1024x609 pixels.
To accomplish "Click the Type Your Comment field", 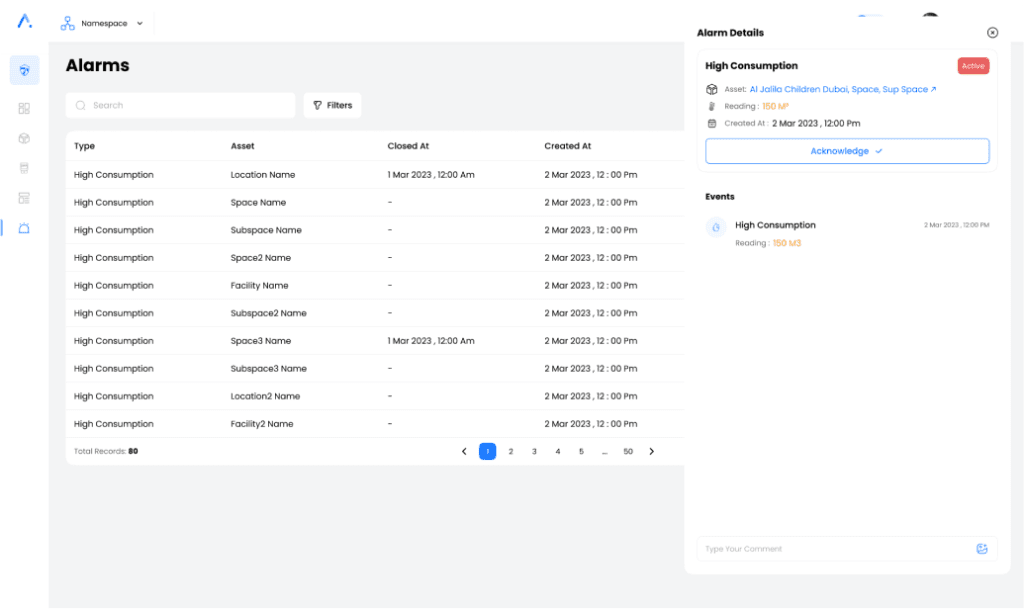I will click(835, 548).
